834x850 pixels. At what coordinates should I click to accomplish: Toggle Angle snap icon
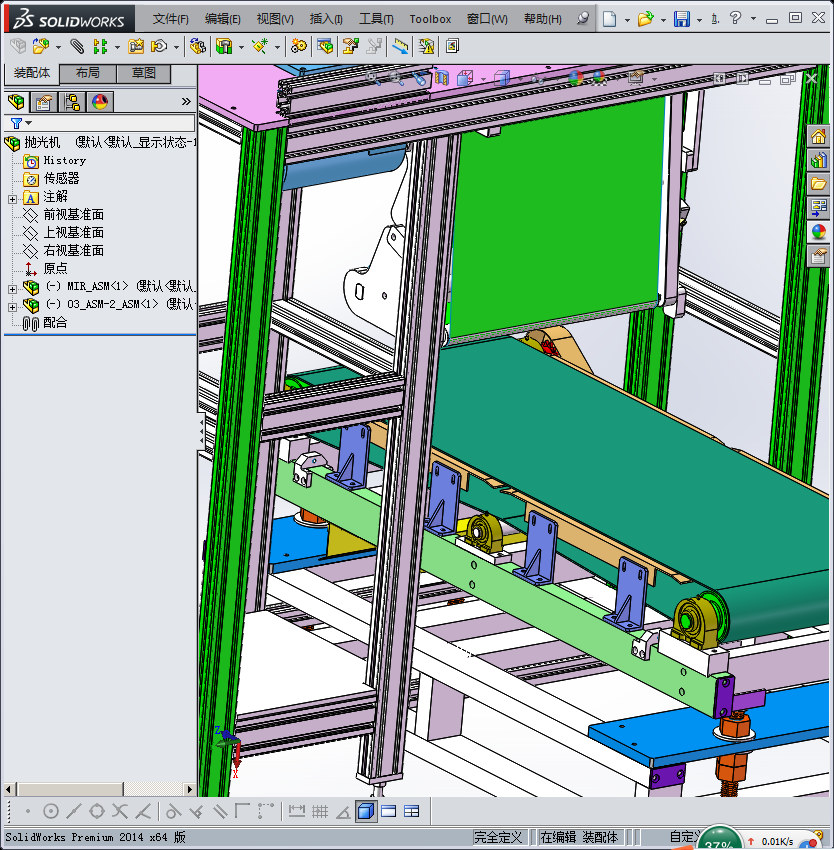pyautogui.click(x=343, y=811)
